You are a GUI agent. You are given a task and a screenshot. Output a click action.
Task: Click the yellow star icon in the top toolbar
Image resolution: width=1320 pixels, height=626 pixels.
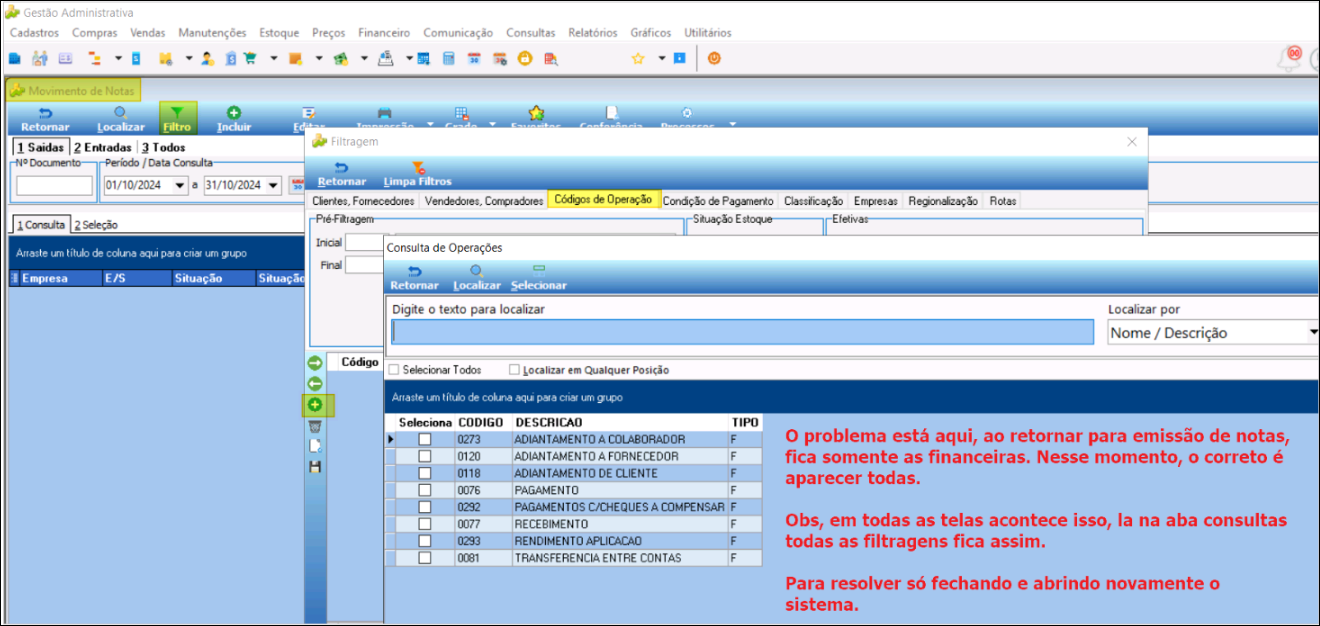point(637,58)
